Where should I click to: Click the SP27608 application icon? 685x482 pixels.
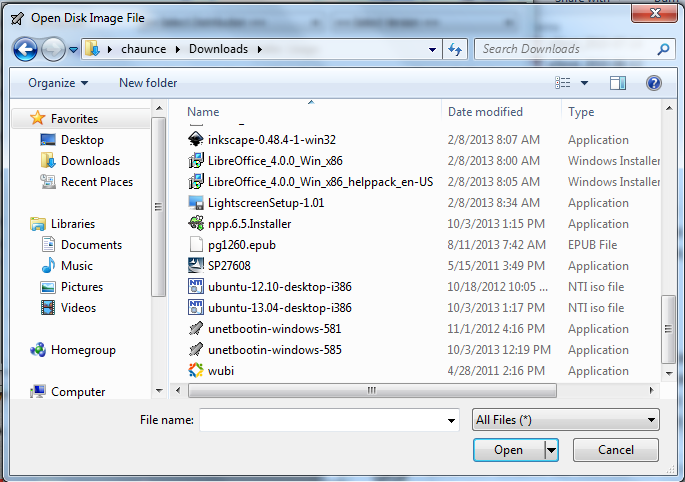click(x=196, y=265)
